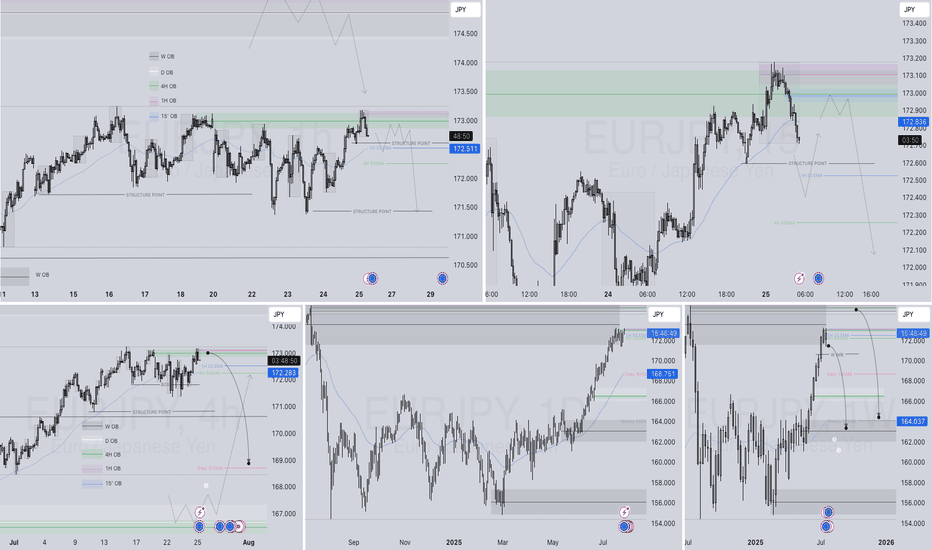932x550 pixels.
Task: Select the D OB legend entry on 1h chart
Action: click(x=161, y=73)
